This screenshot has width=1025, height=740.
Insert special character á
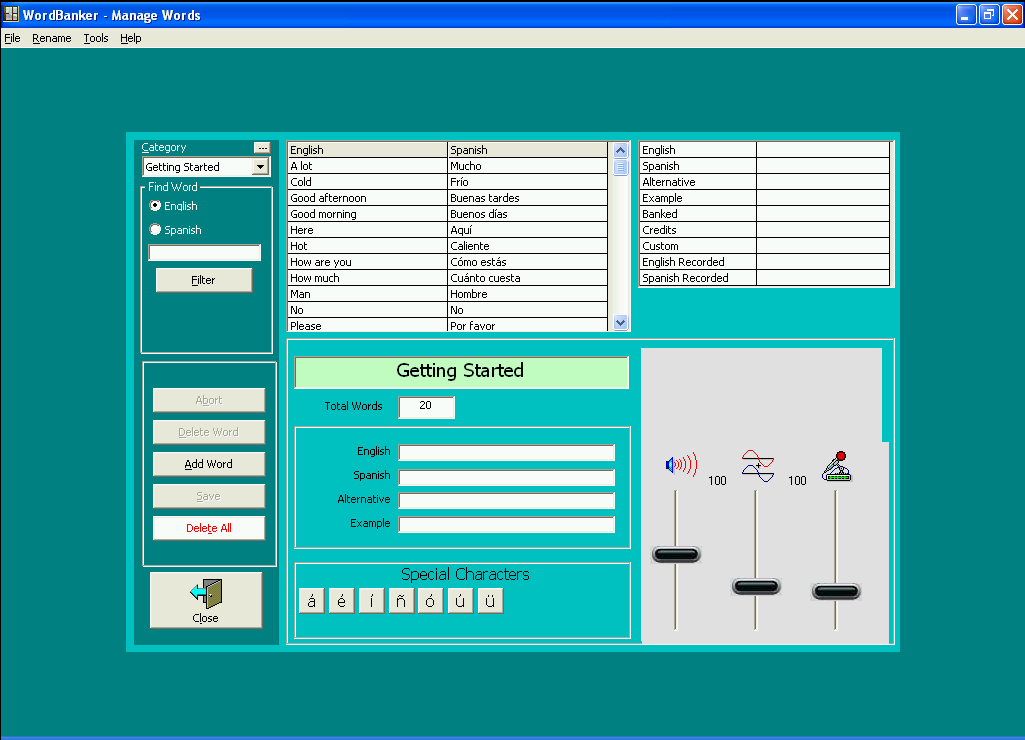click(x=312, y=601)
